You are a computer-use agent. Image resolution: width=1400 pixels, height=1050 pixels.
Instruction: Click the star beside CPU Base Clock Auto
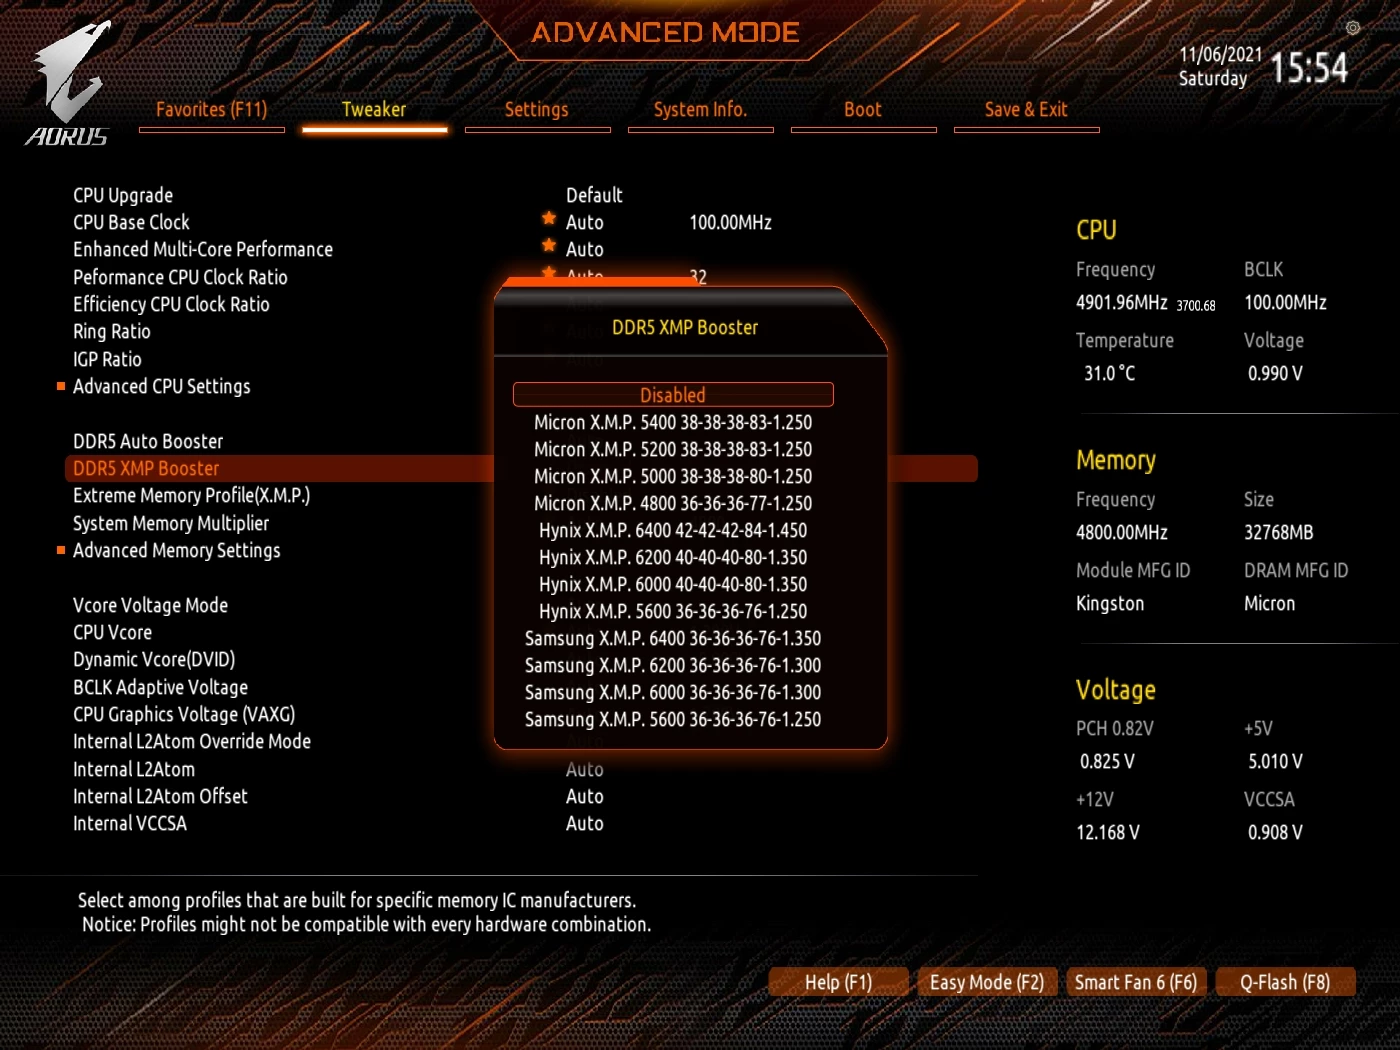(x=549, y=219)
